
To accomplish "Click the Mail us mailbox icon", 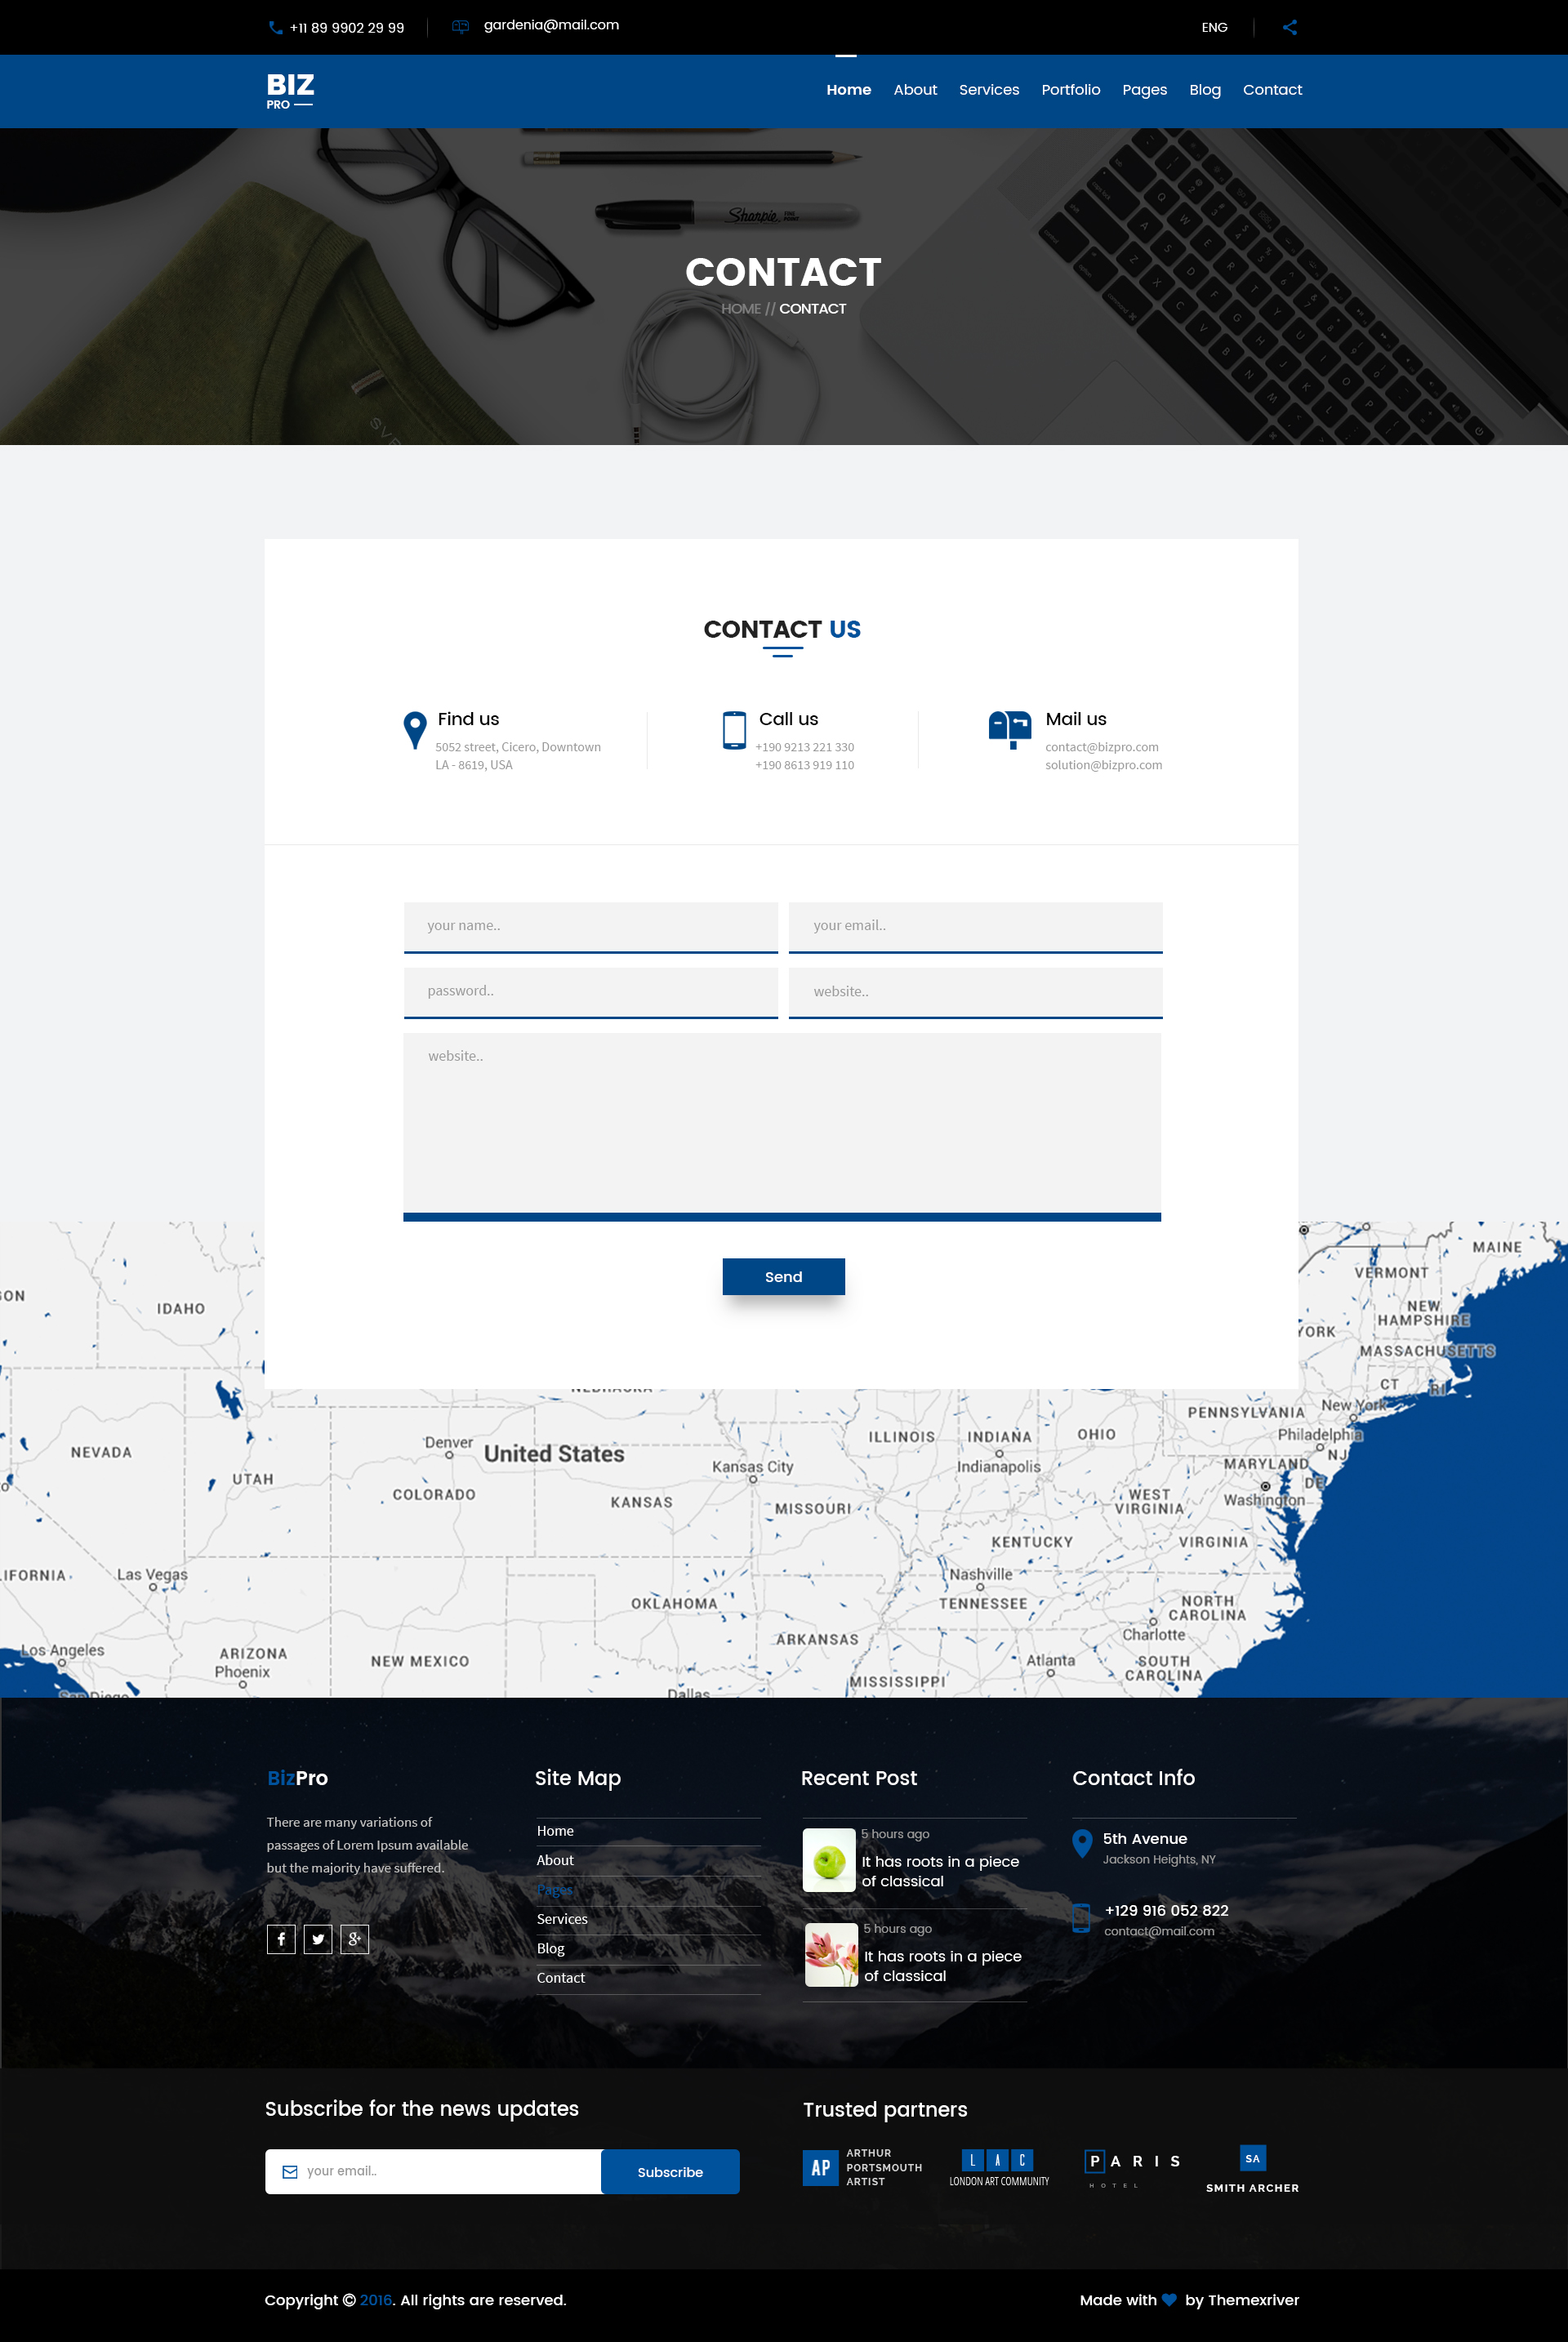I will [1009, 728].
